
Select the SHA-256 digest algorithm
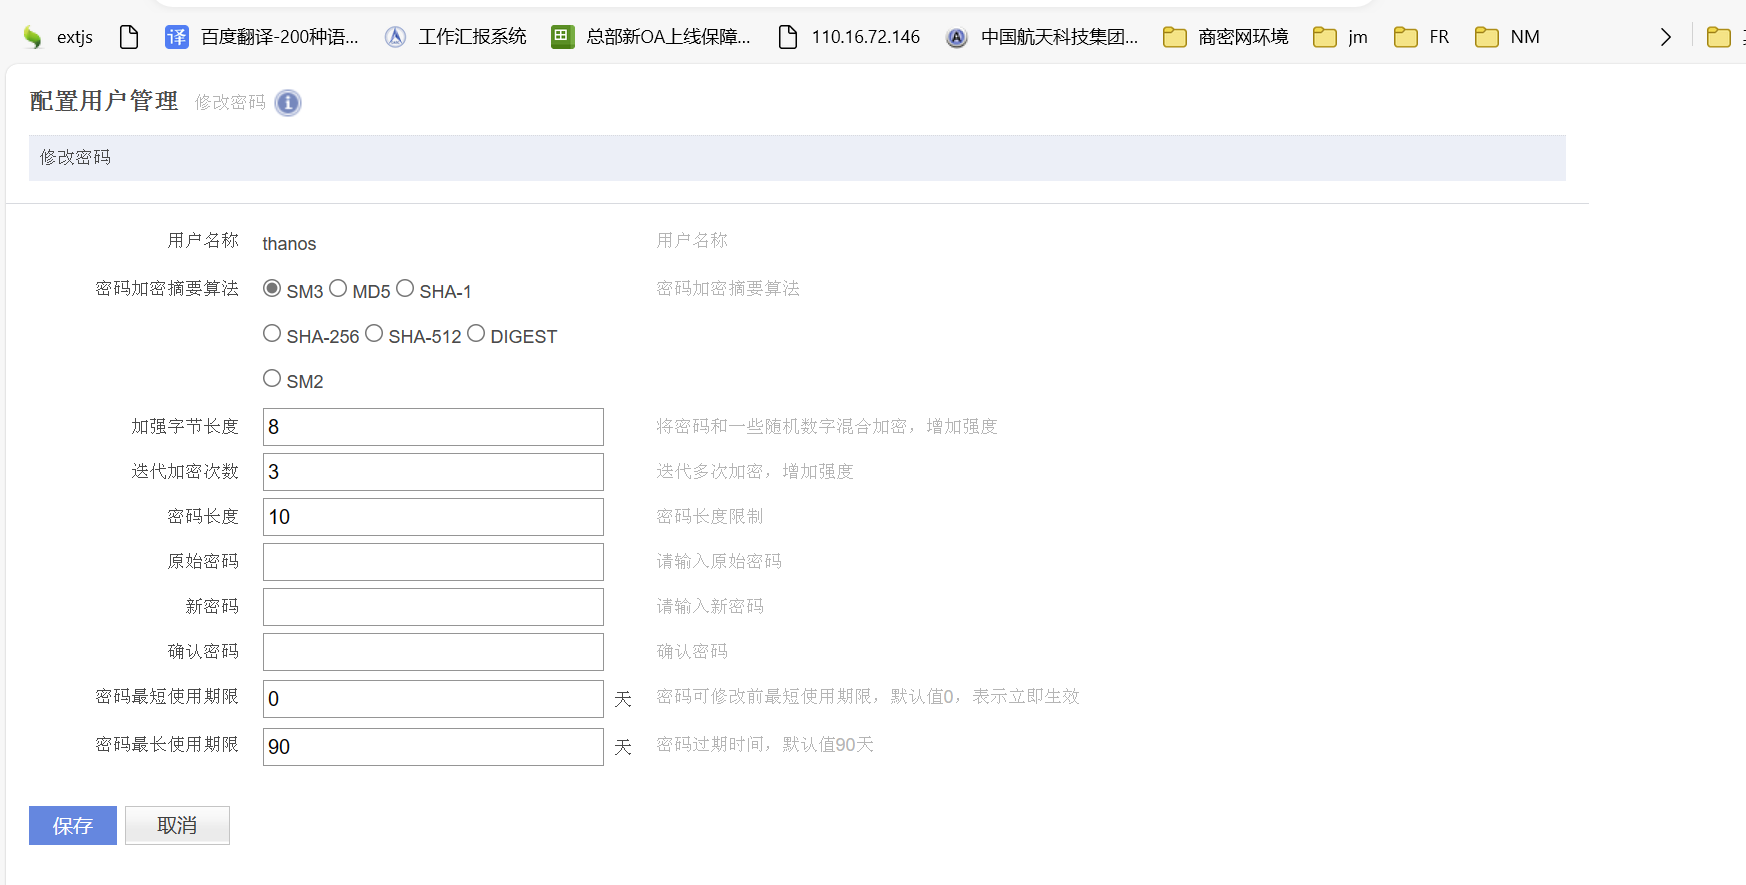[272, 333]
